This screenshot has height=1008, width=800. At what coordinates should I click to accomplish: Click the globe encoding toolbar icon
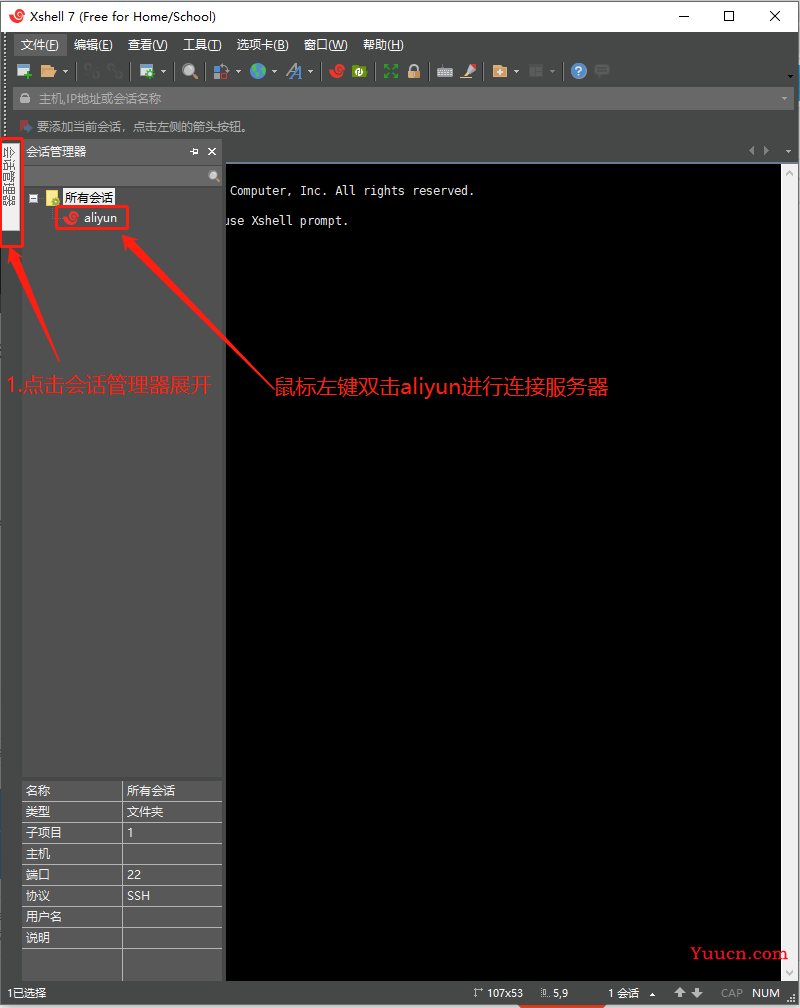click(x=258, y=71)
